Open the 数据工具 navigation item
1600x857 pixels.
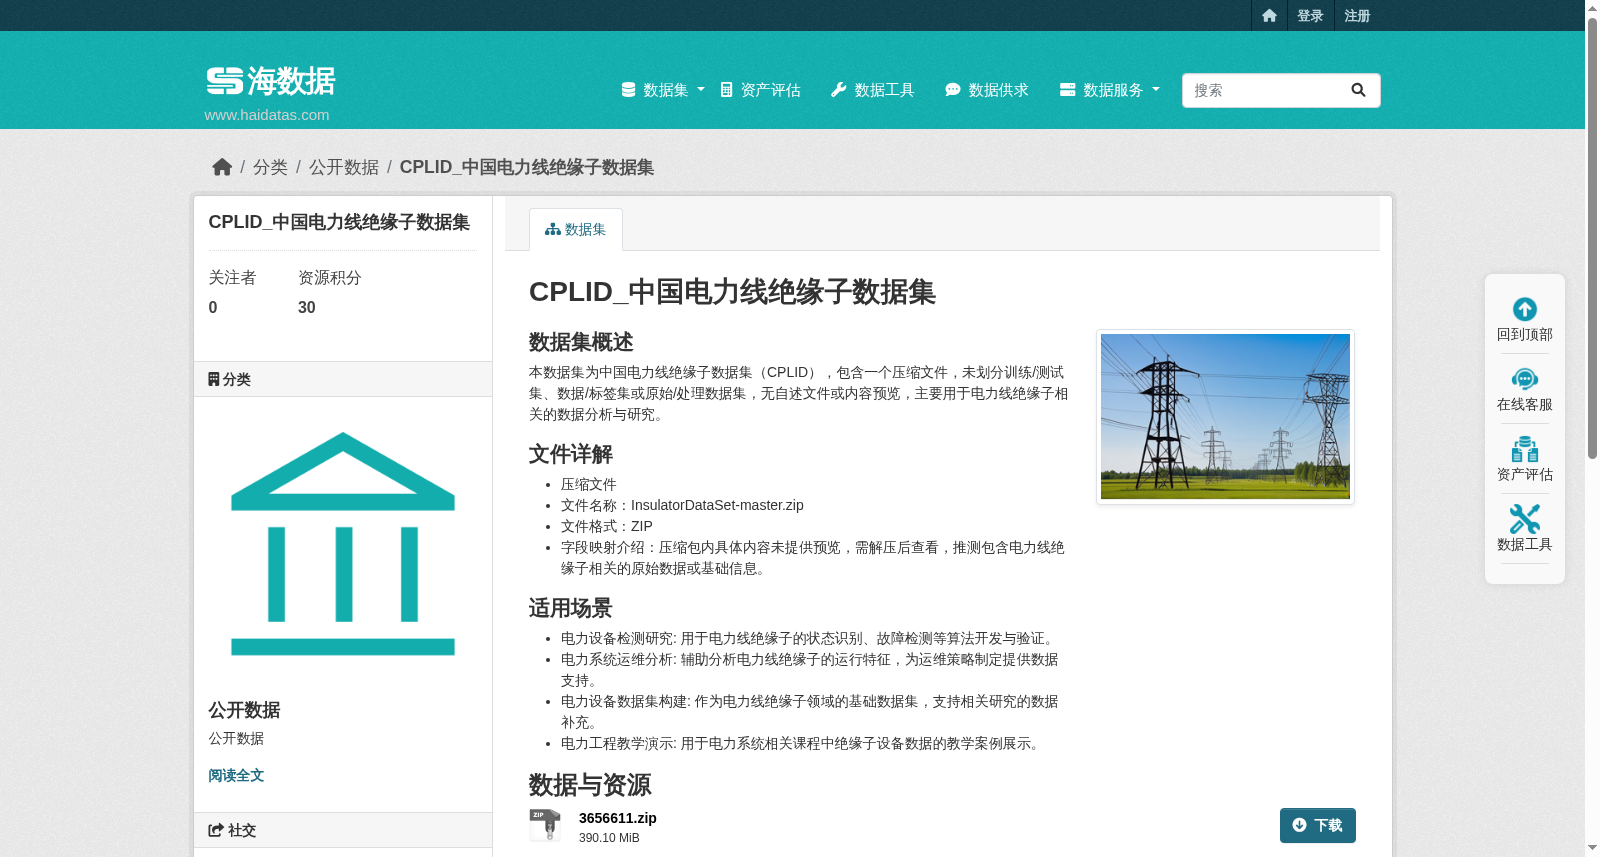[872, 90]
